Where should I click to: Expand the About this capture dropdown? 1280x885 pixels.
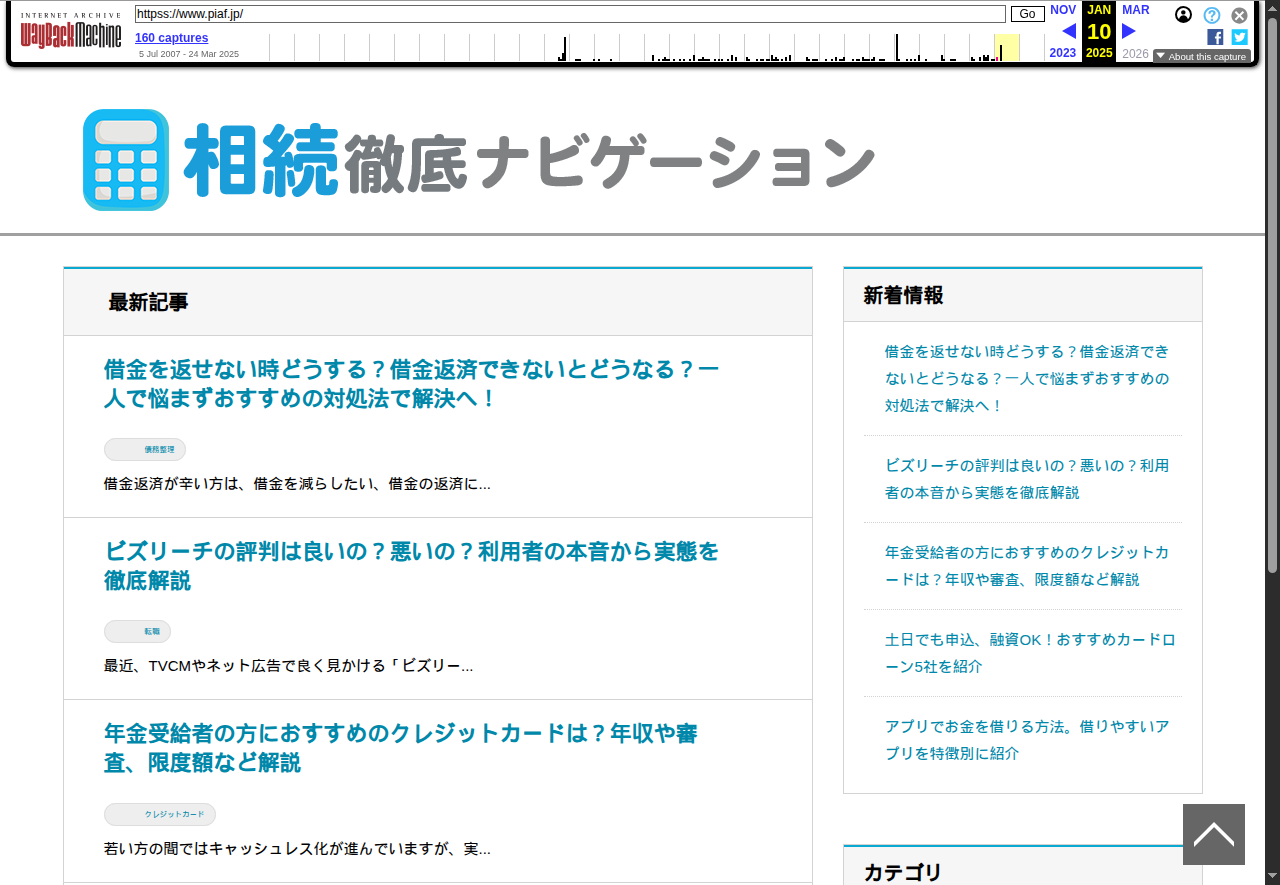pyautogui.click(x=1201, y=56)
